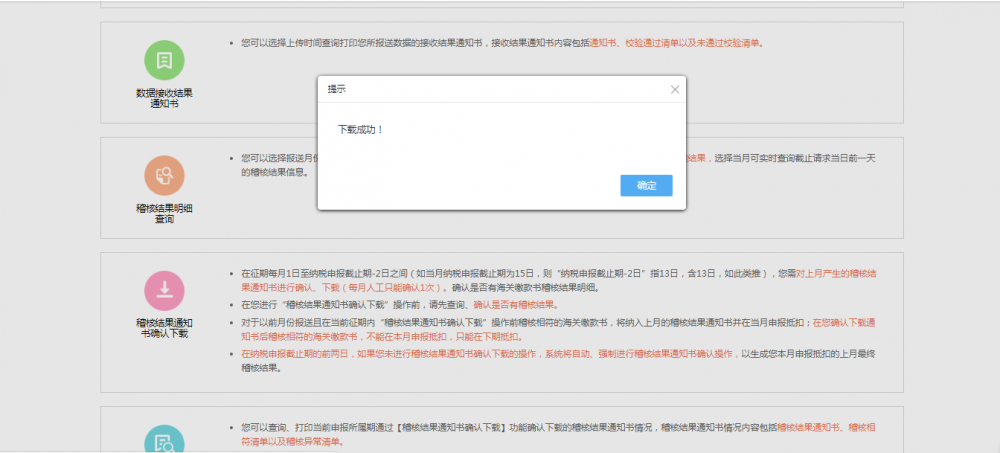Image resolution: width=1000 pixels, height=453 pixels.
Task: Click the bullet starting 在征期每月1日至纳税申报截止期
Action: (500, 273)
